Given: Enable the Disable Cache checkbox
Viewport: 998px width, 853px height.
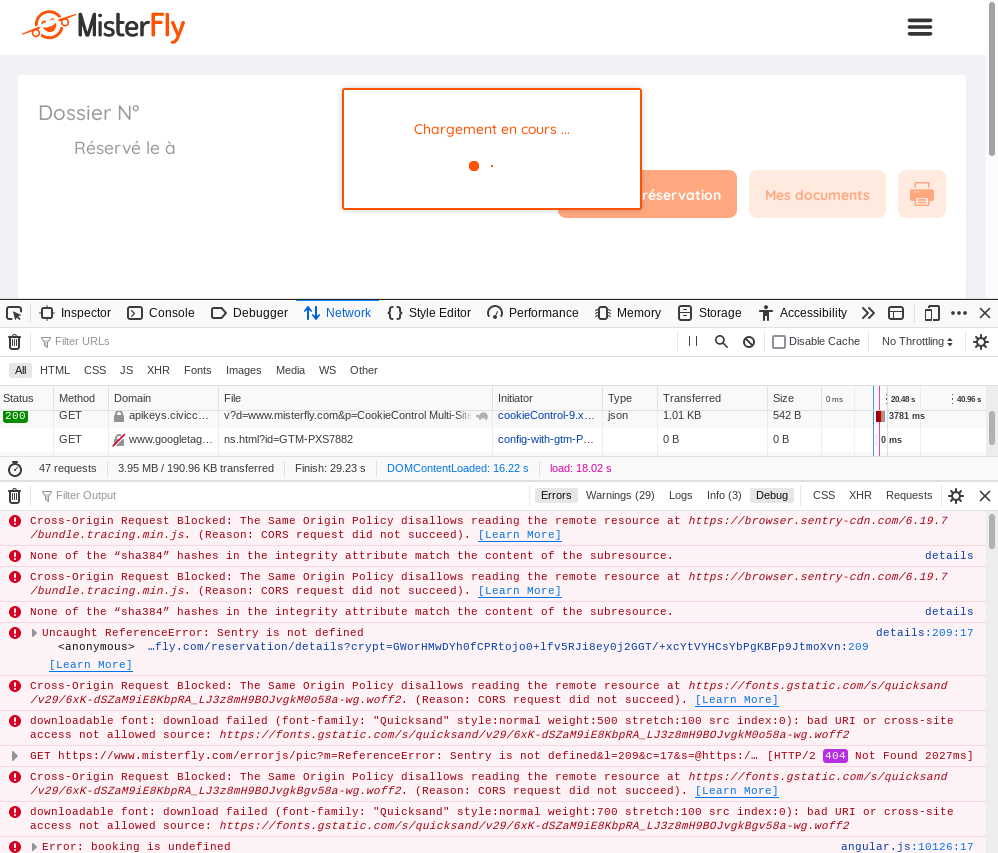Looking at the screenshot, I should coord(778,342).
